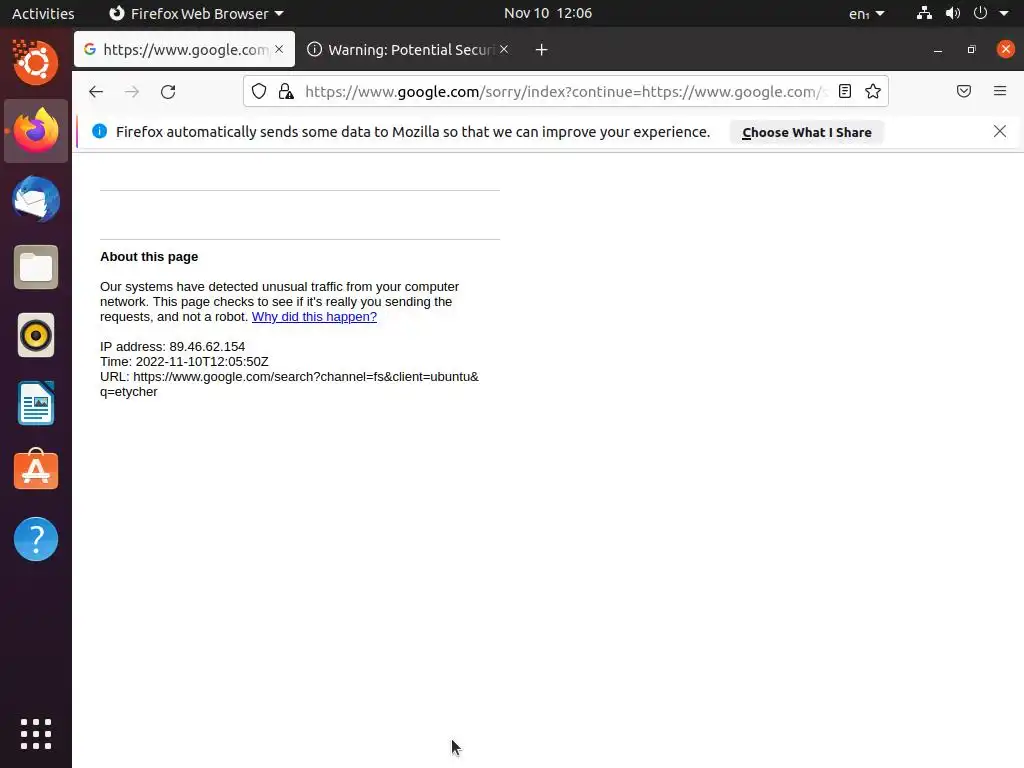The width and height of the screenshot is (1024, 768).
Task: Click the q=etycher text line
Action: tap(129, 392)
